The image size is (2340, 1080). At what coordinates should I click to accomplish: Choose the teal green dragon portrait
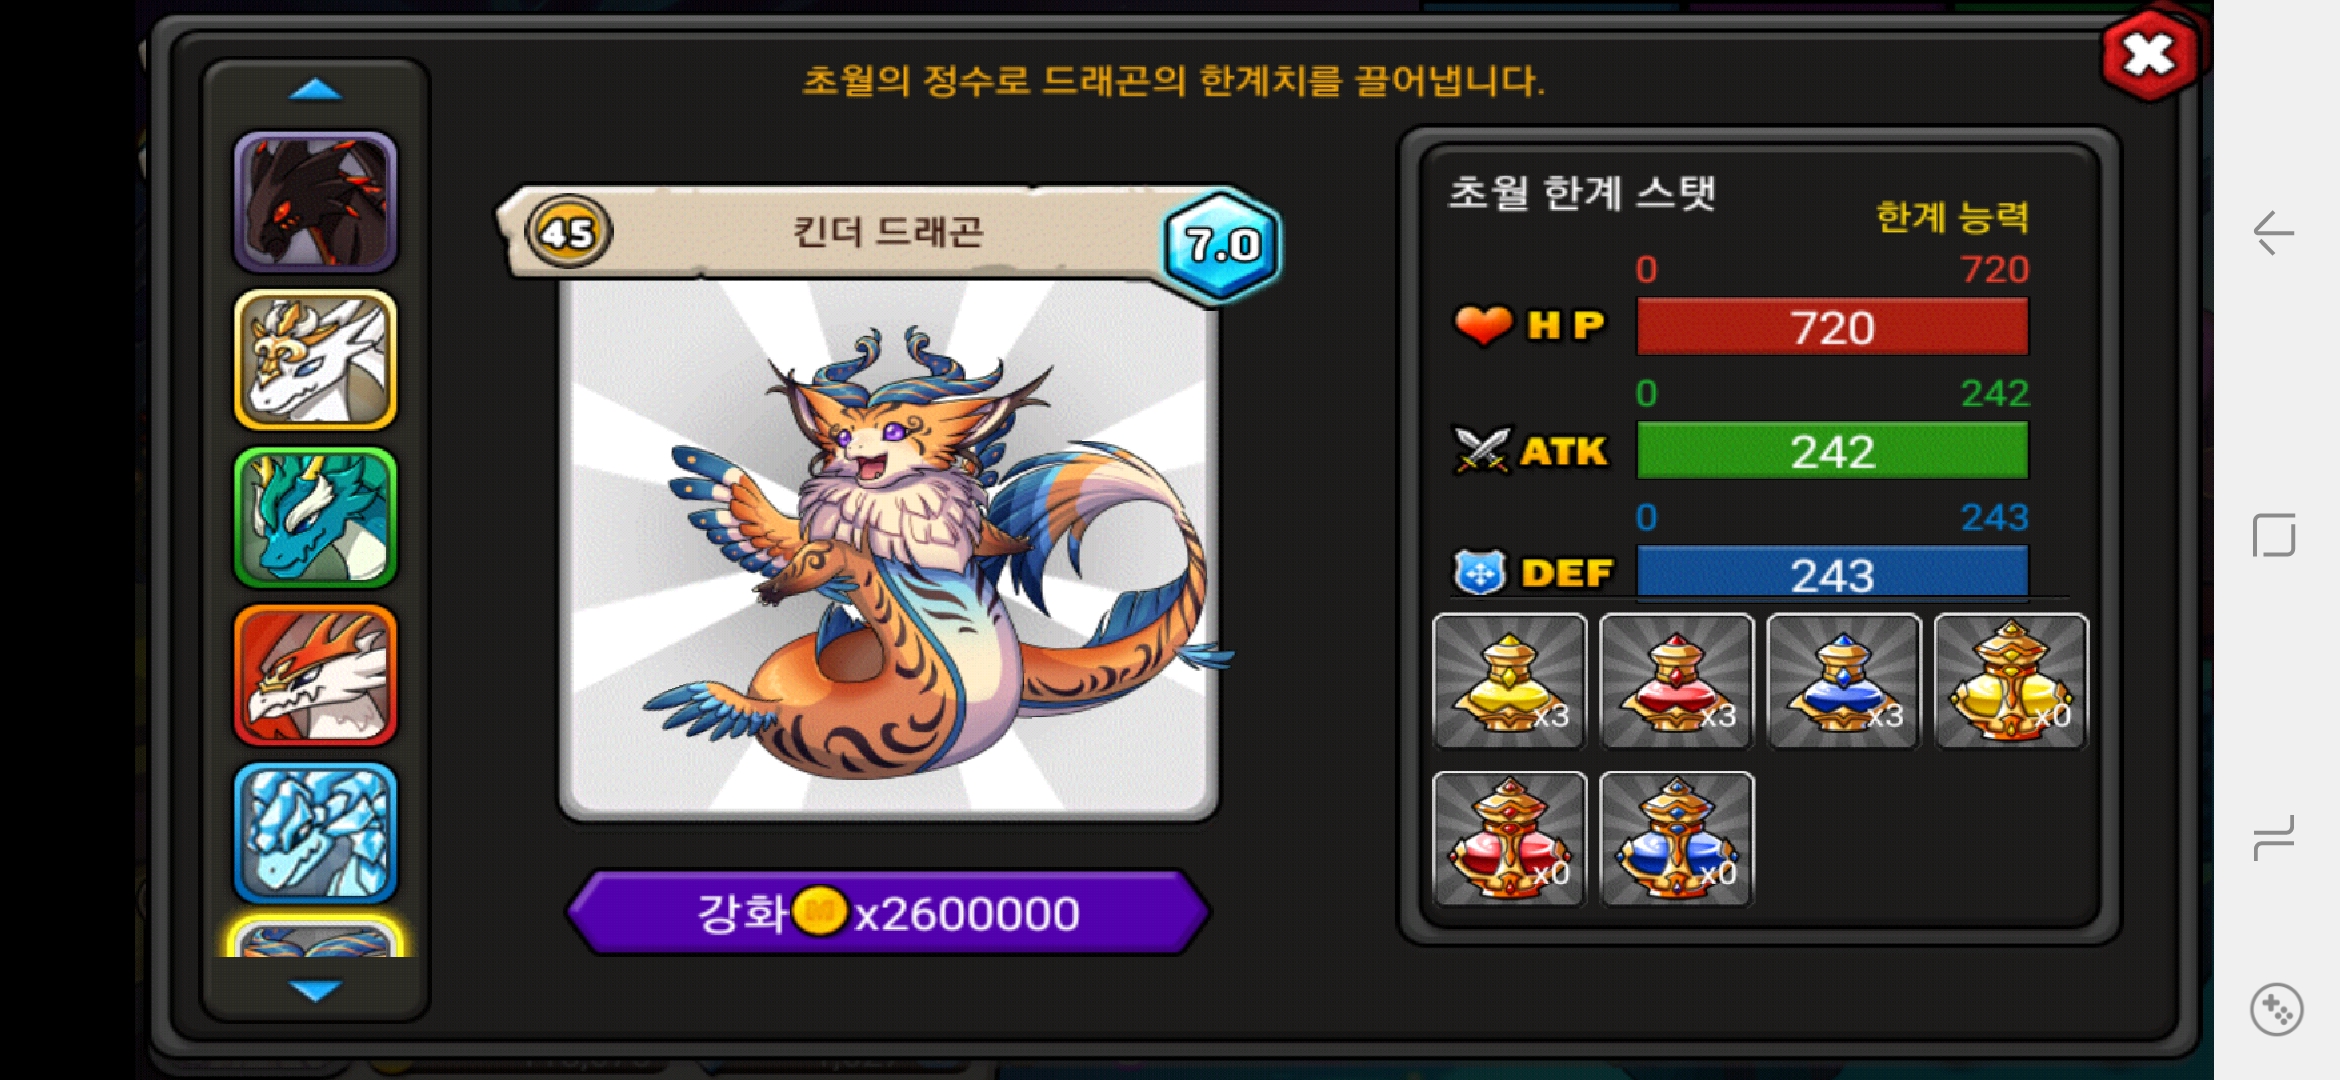point(315,518)
